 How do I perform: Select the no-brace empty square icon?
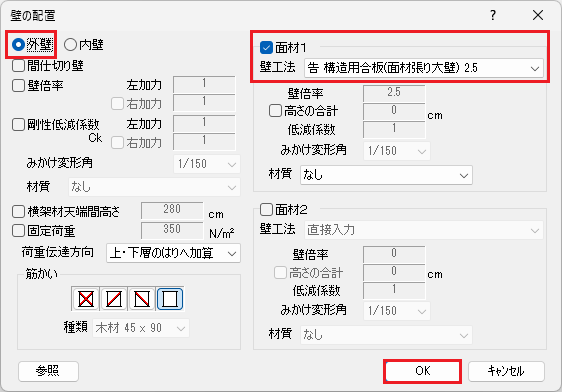[170, 299]
